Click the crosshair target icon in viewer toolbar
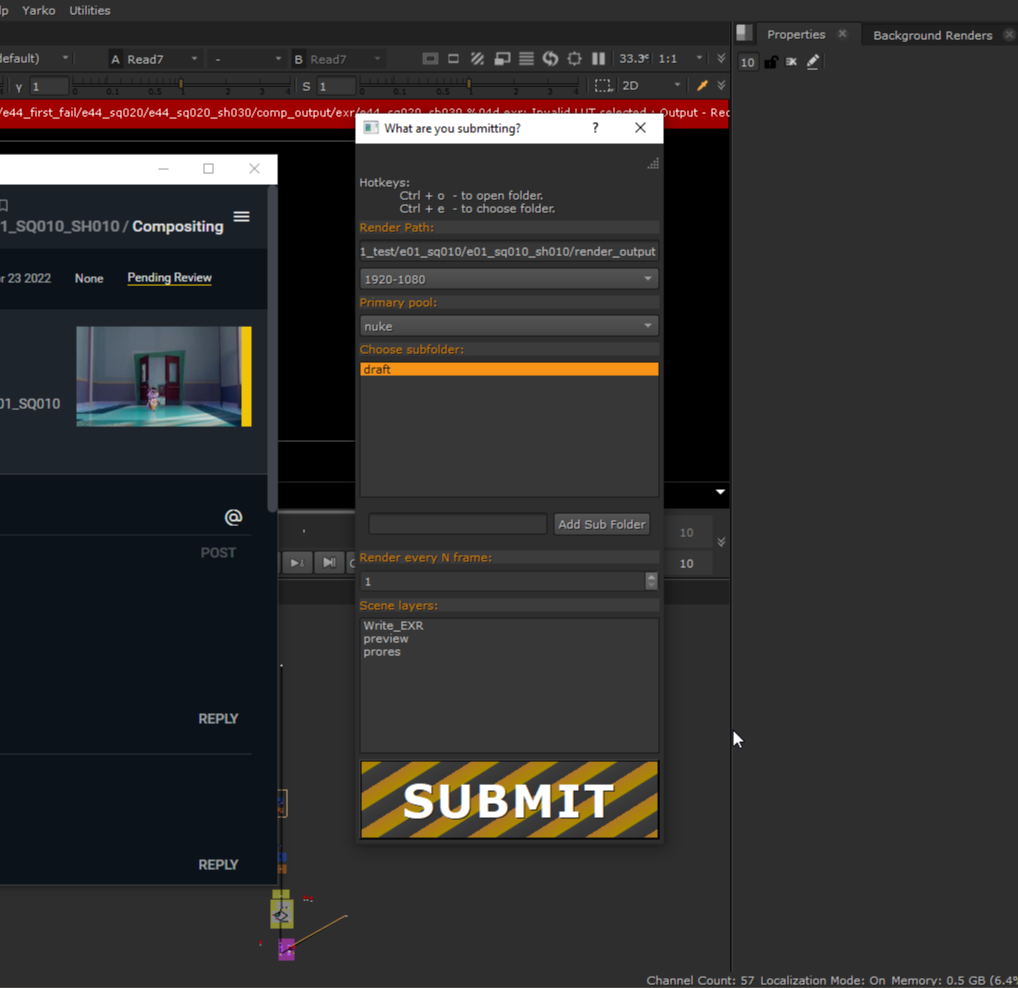 point(575,59)
